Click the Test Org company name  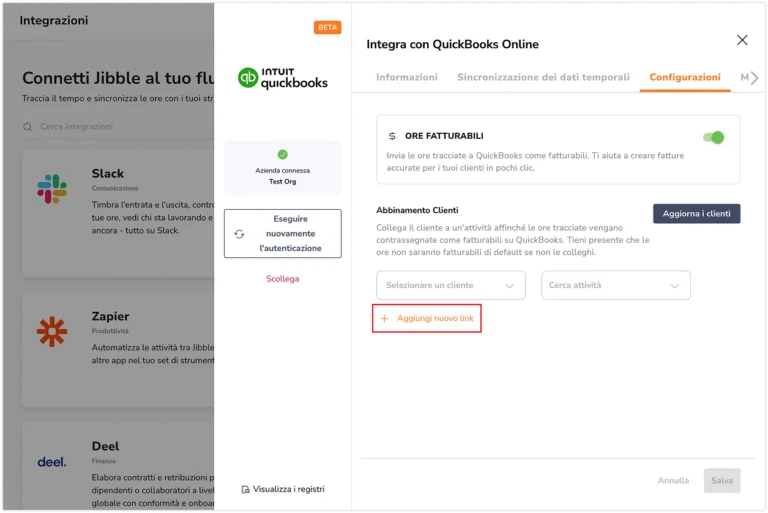pyautogui.click(x=283, y=182)
